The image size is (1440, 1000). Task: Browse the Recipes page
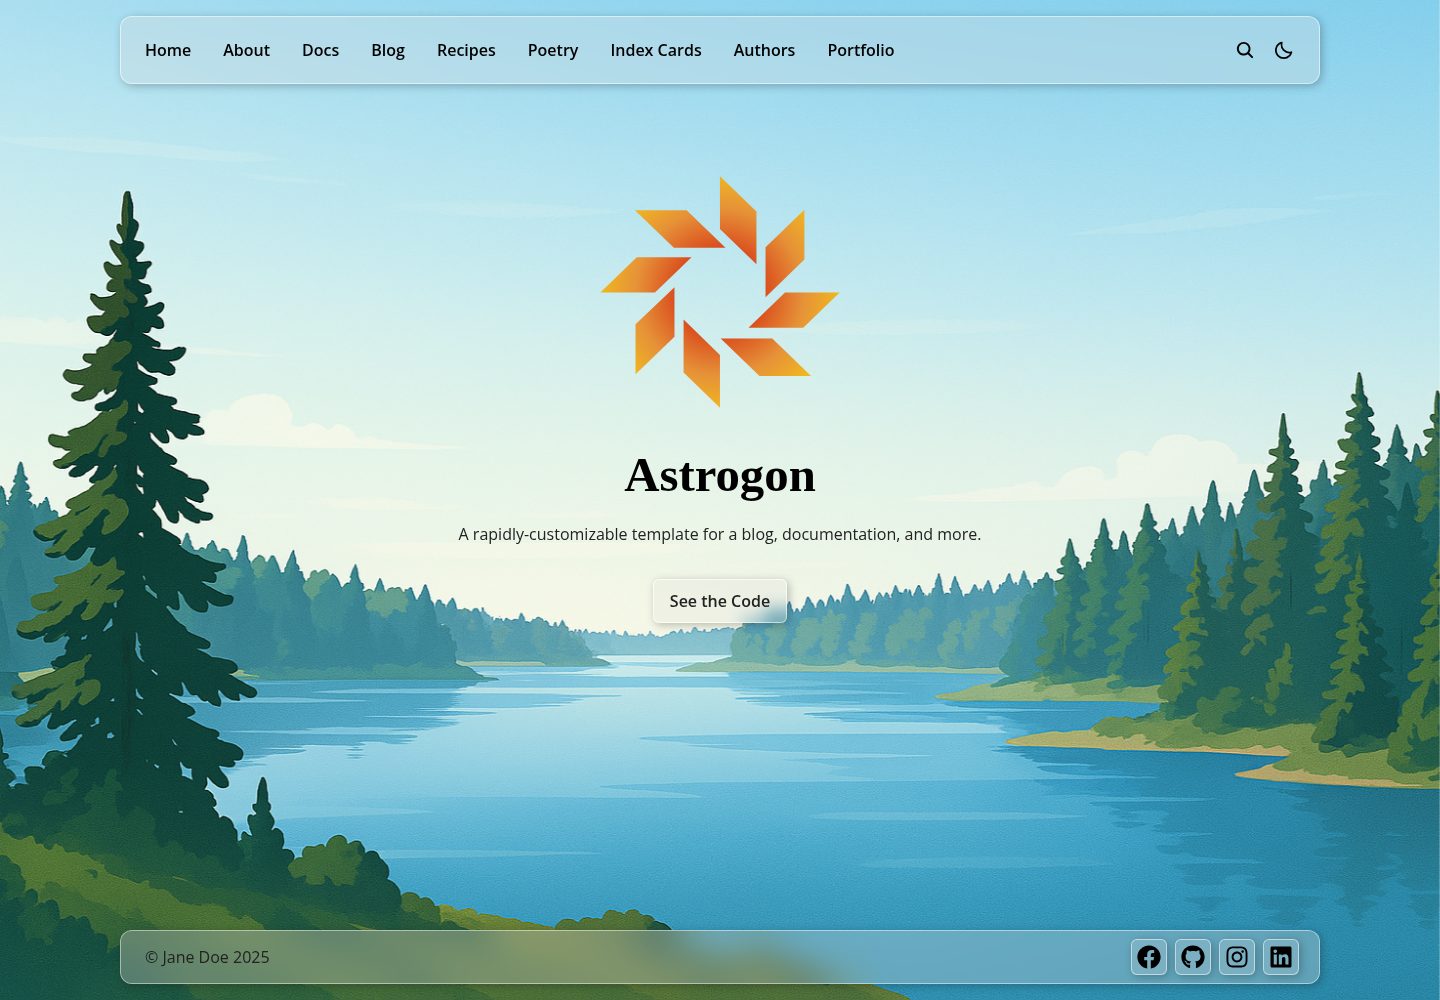466,50
